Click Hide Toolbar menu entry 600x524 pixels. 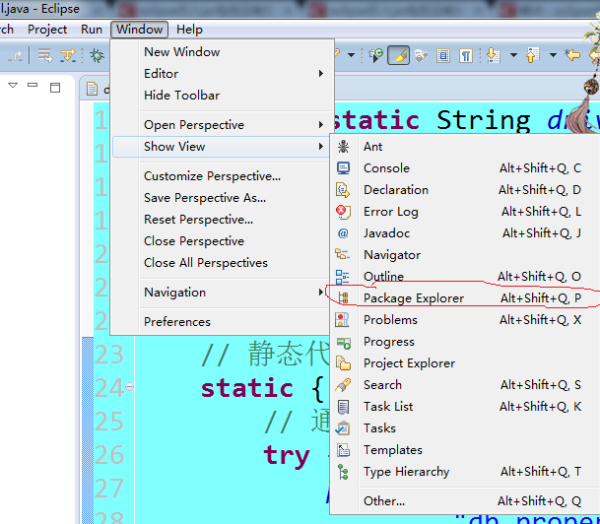(181, 96)
